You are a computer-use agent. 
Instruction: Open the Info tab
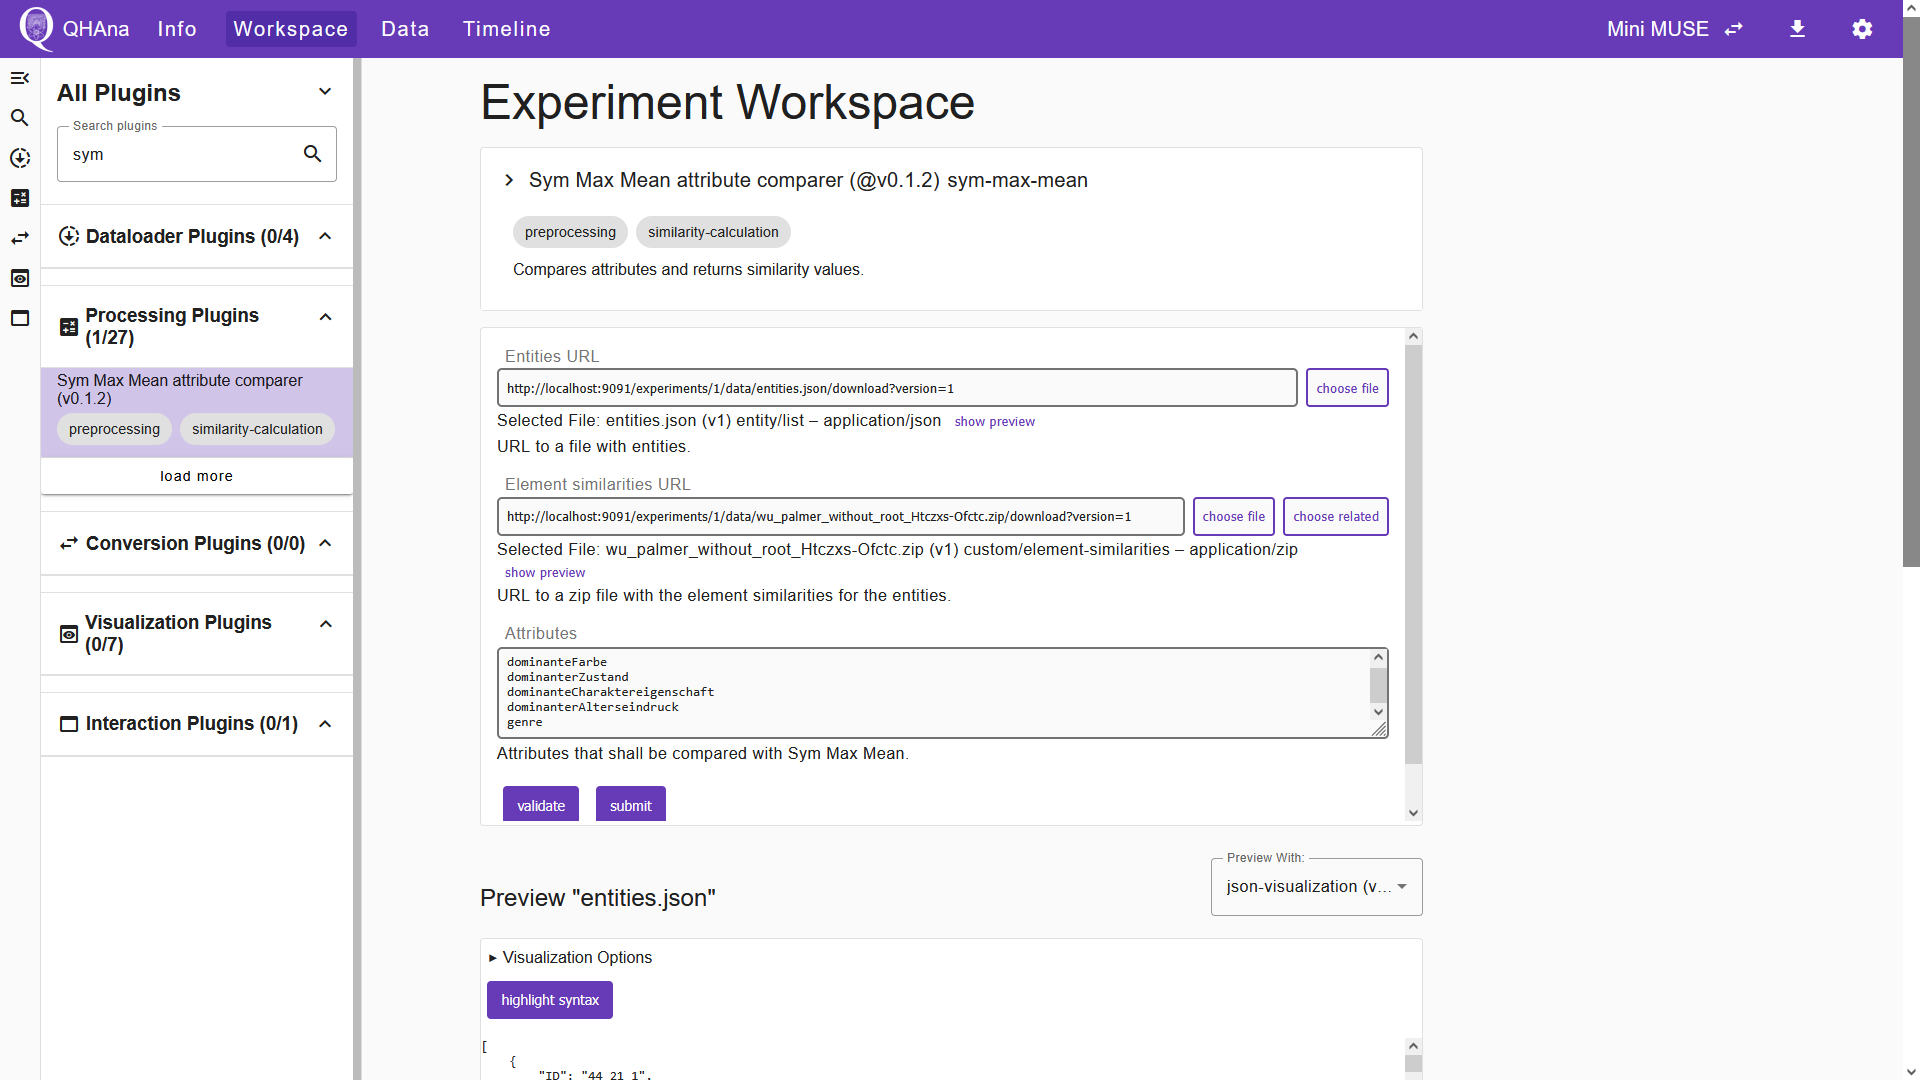click(x=177, y=29)
